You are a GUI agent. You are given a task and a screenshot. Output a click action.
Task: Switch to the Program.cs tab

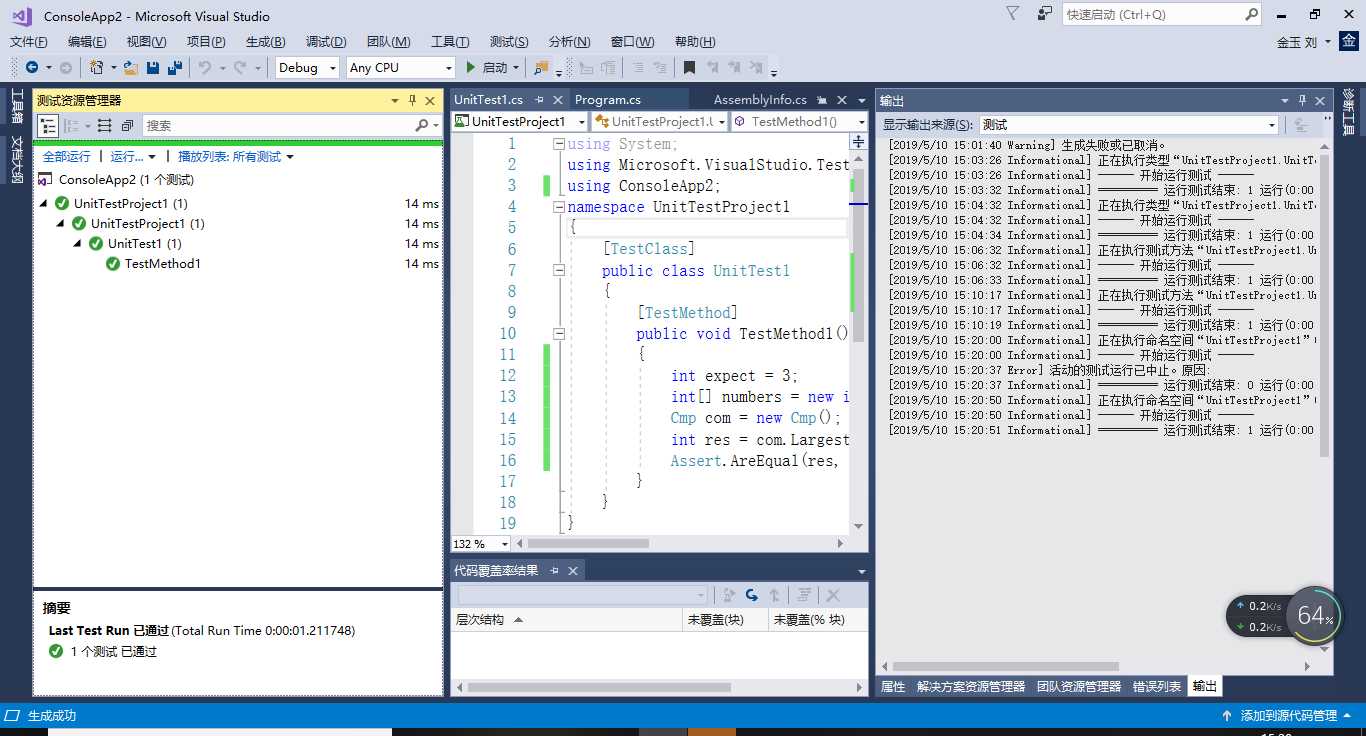coord(608,100)
